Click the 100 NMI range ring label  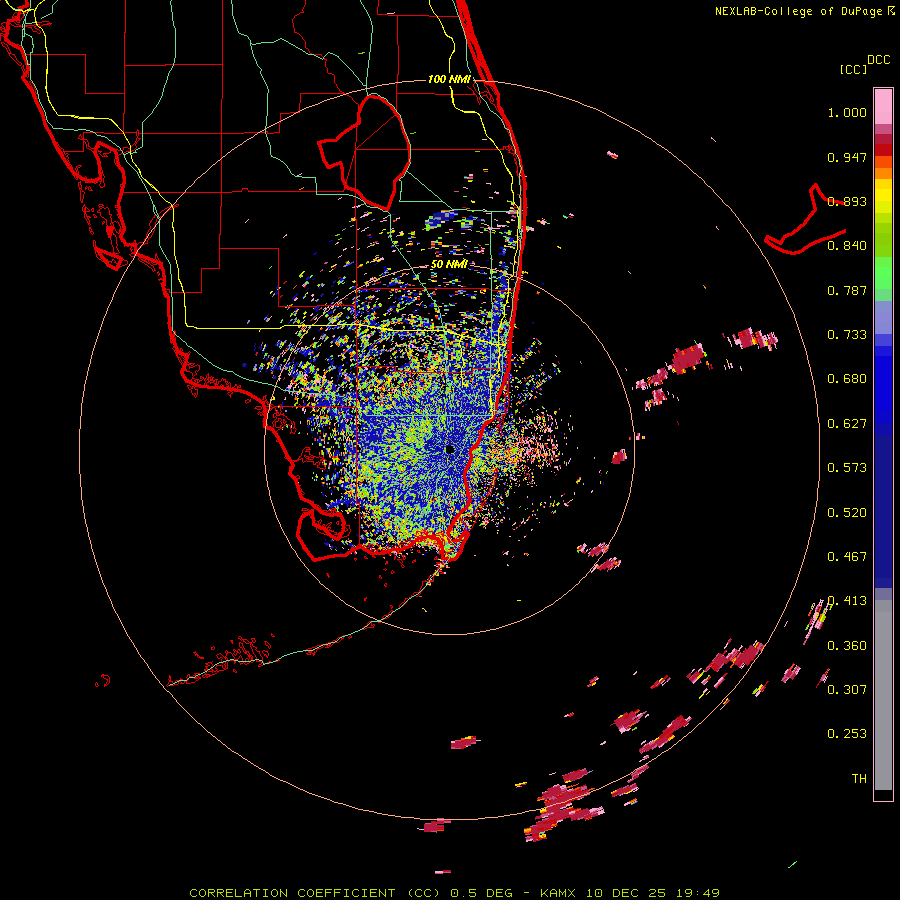click(448, 79)
